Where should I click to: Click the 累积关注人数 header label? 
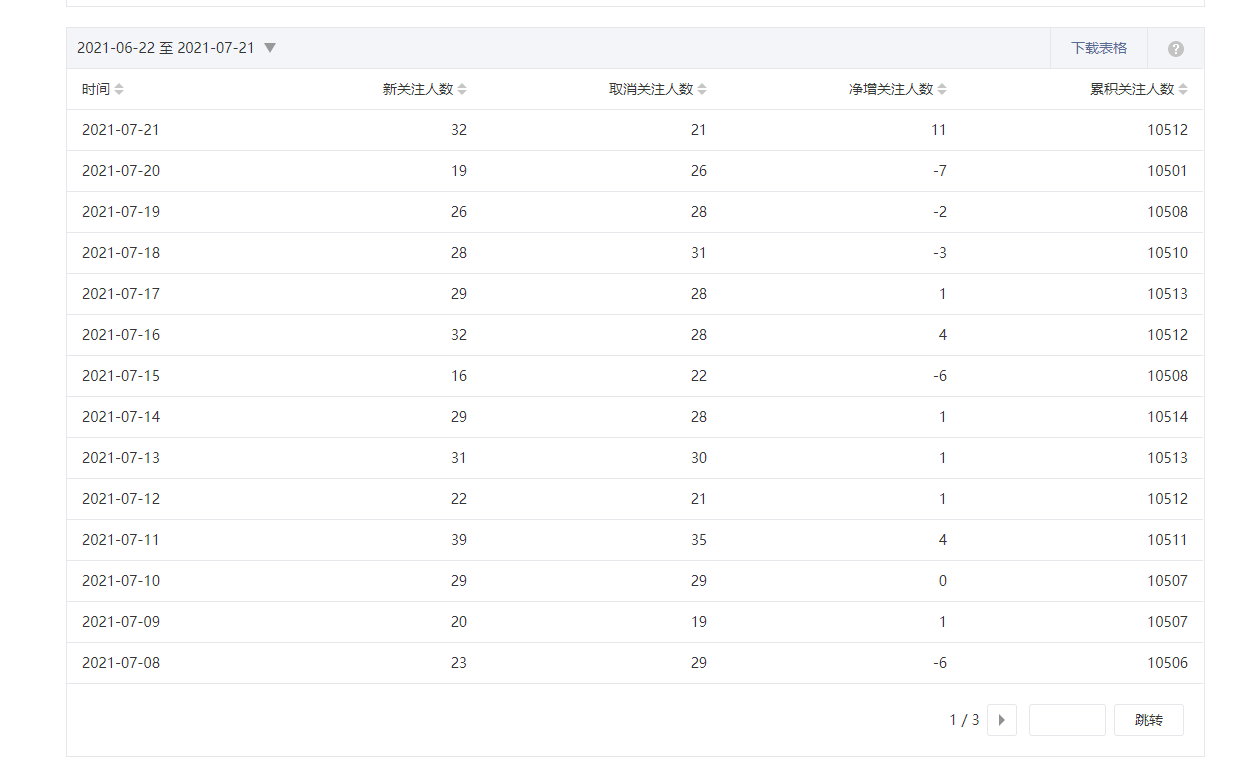[1131, 89]
